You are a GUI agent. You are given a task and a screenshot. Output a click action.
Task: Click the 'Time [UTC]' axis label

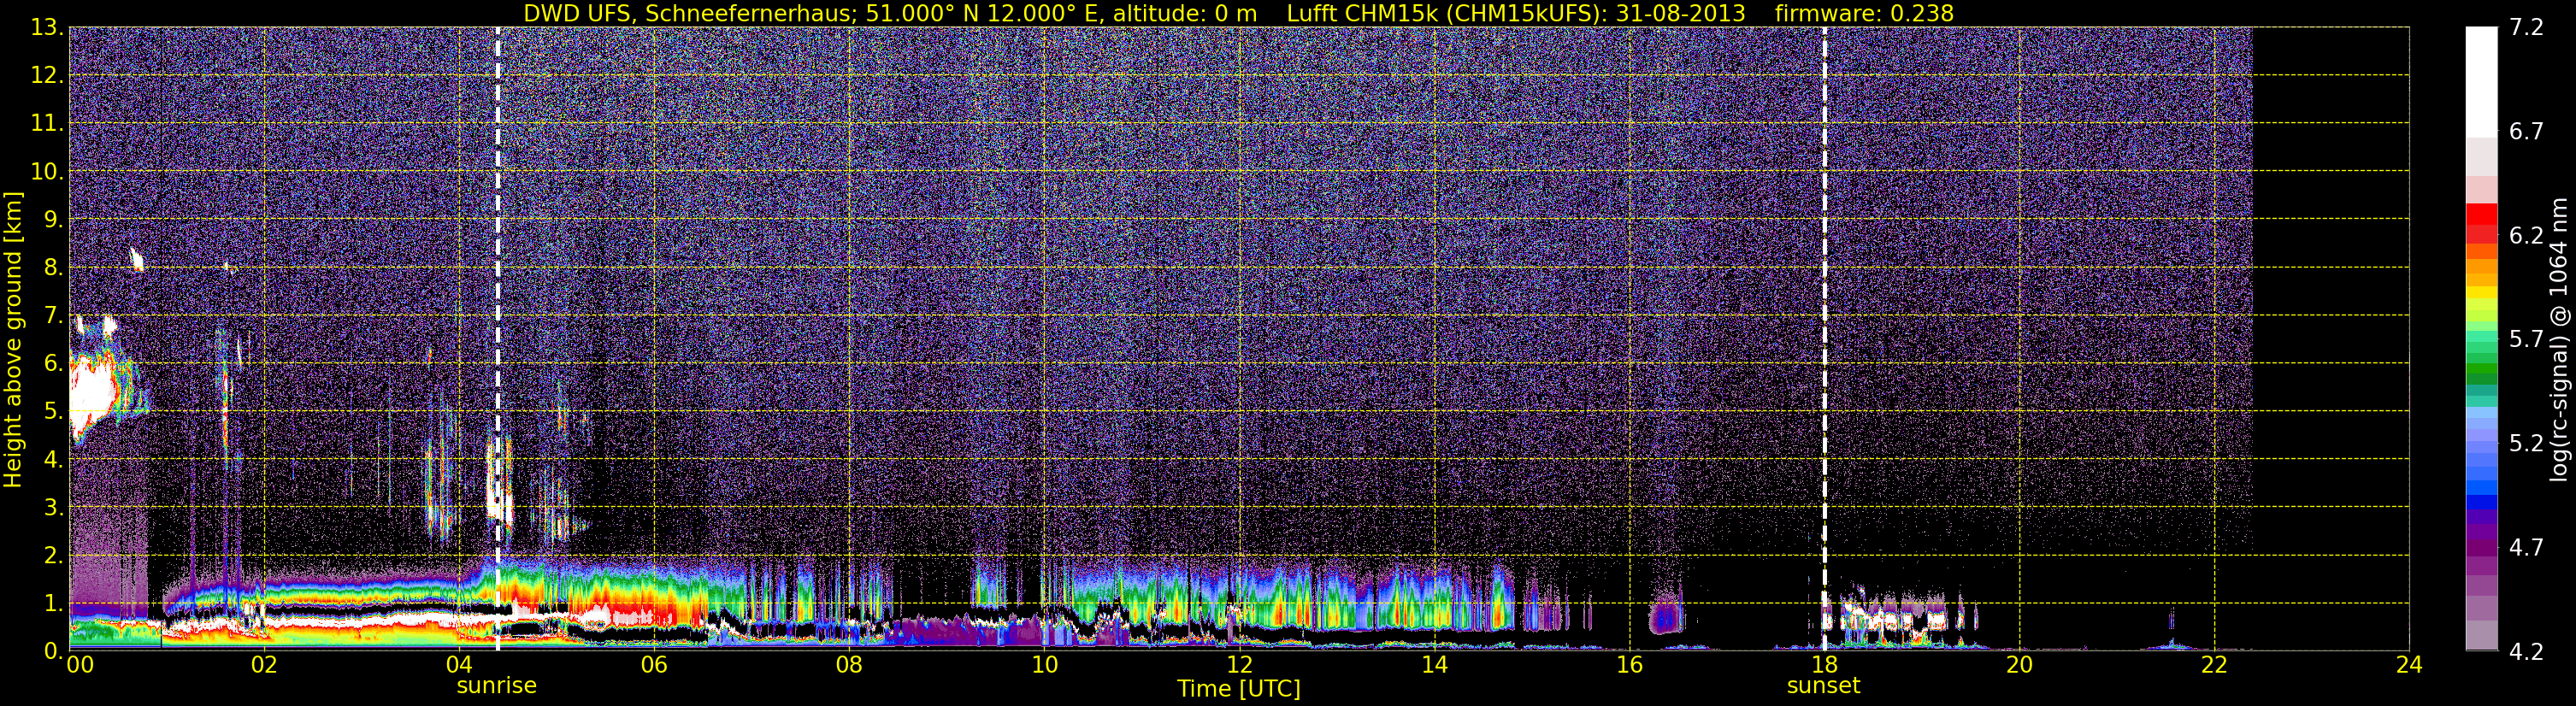[1238, 689]
